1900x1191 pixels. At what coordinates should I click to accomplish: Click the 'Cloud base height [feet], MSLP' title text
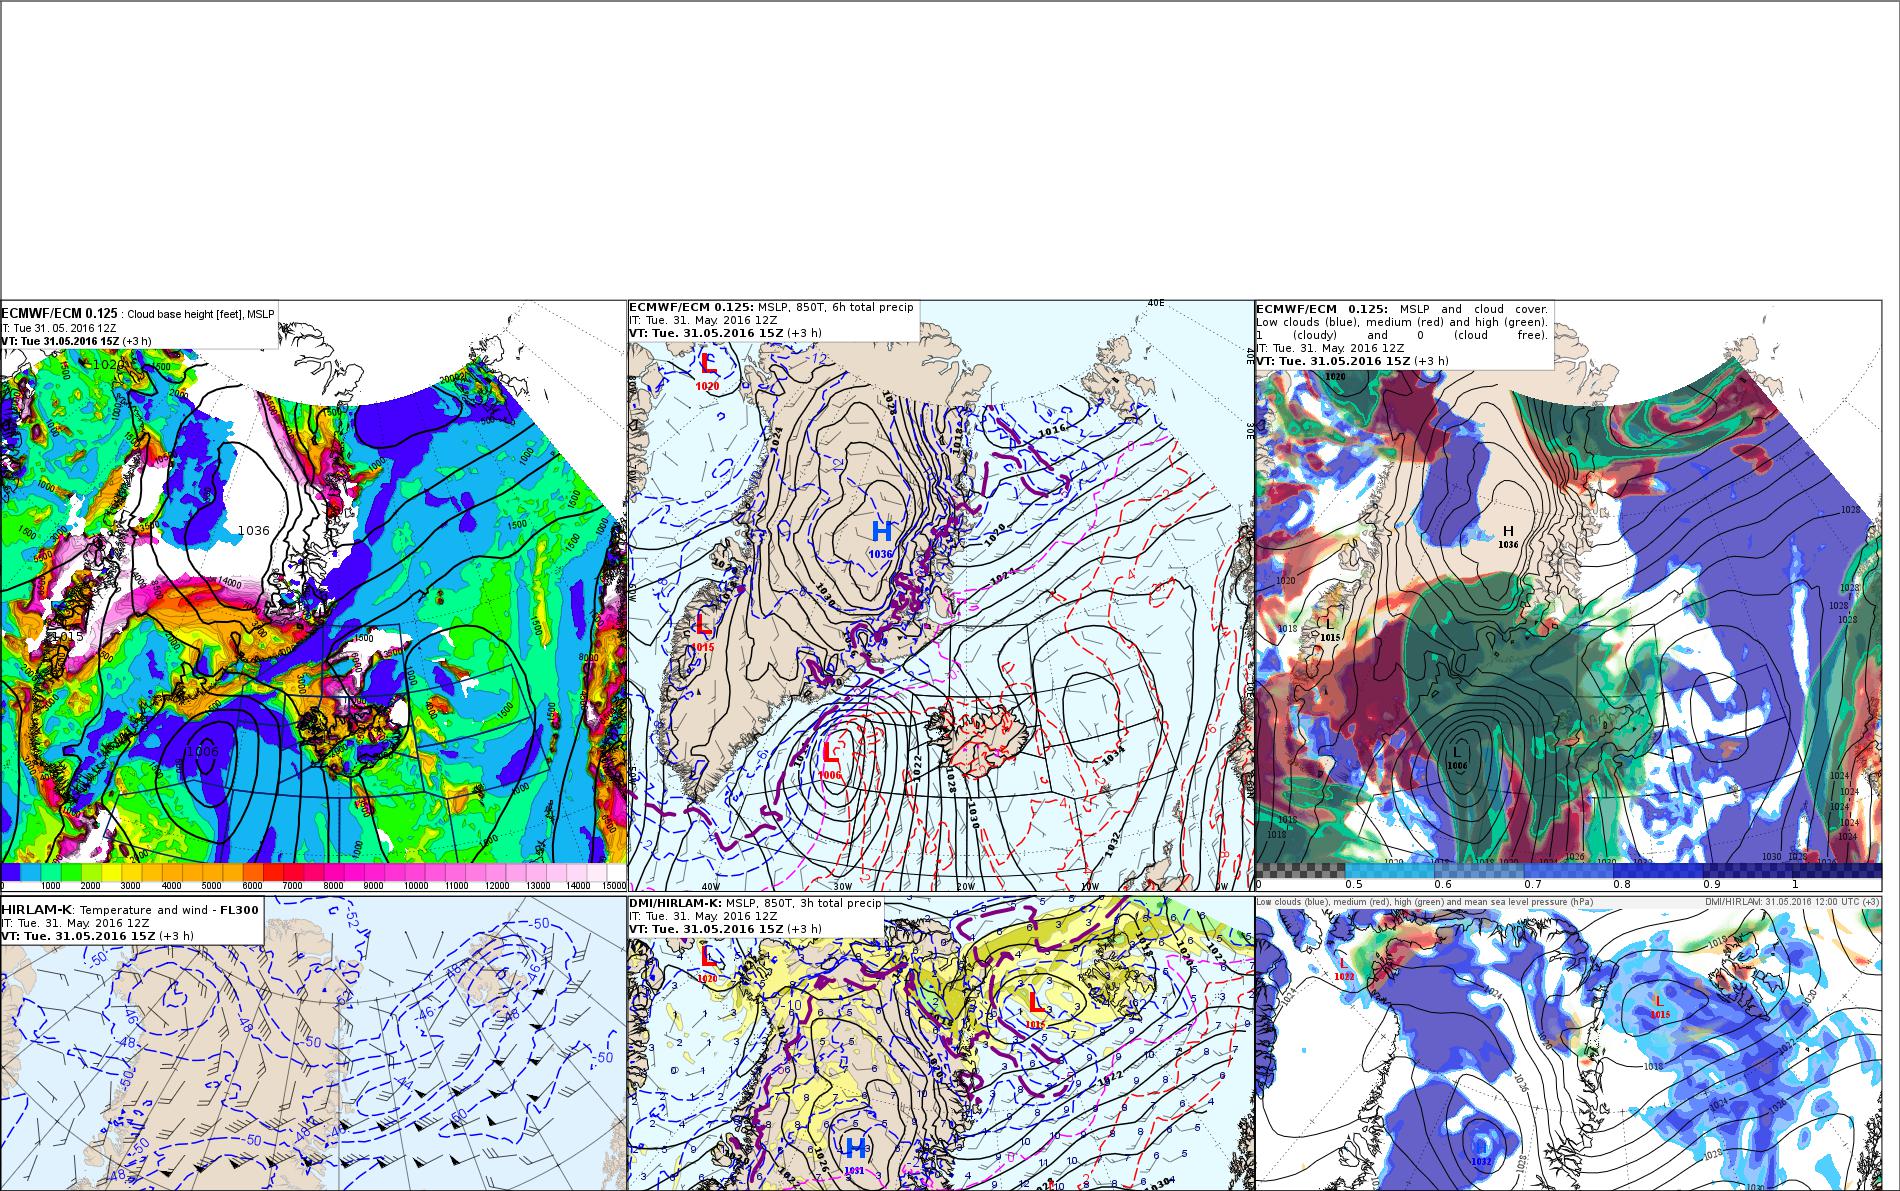(x=200, y=314)
